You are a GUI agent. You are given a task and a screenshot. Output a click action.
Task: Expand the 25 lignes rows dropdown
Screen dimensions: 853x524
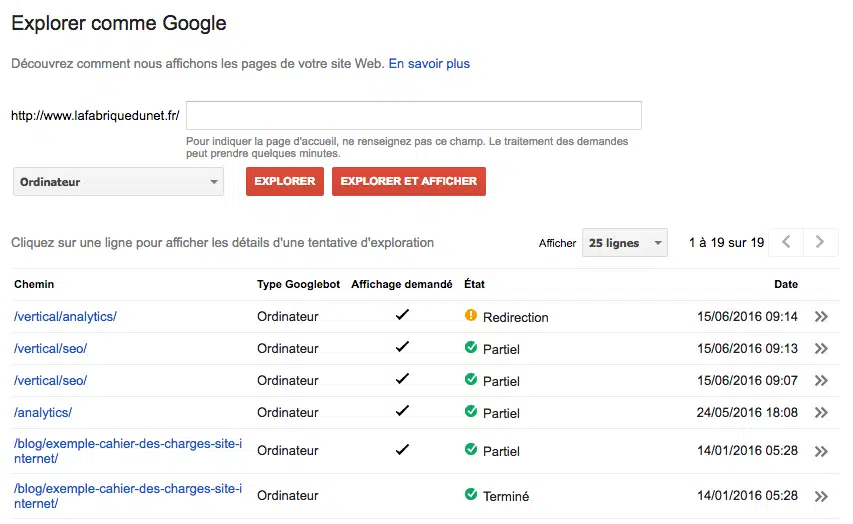625,243
